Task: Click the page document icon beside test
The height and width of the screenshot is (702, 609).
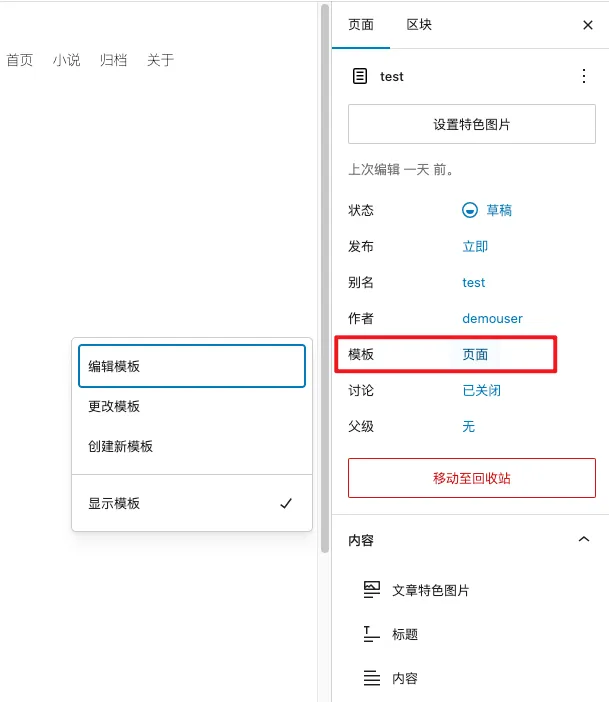Action: (x=360, y=76)
